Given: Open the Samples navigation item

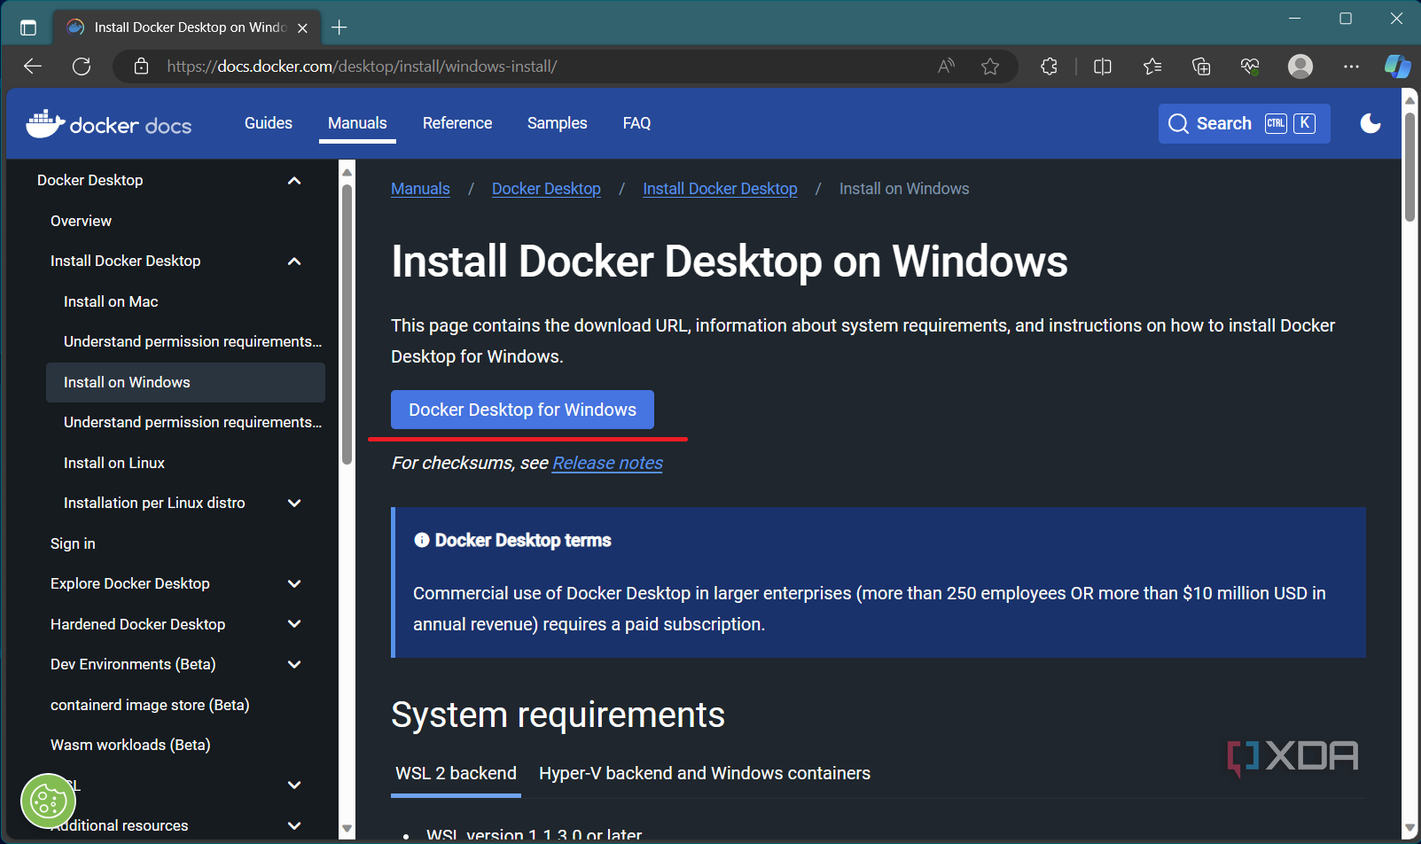Looking at the screenshot, I should point(557,123).
